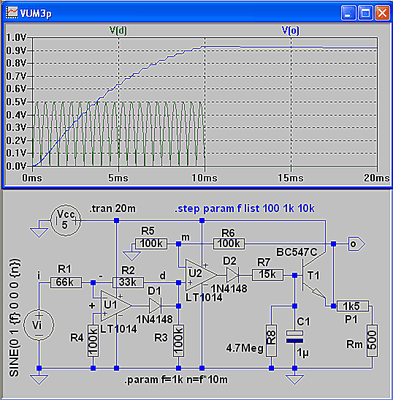Click the VUM3p waveform window icon

pos(12,12)
